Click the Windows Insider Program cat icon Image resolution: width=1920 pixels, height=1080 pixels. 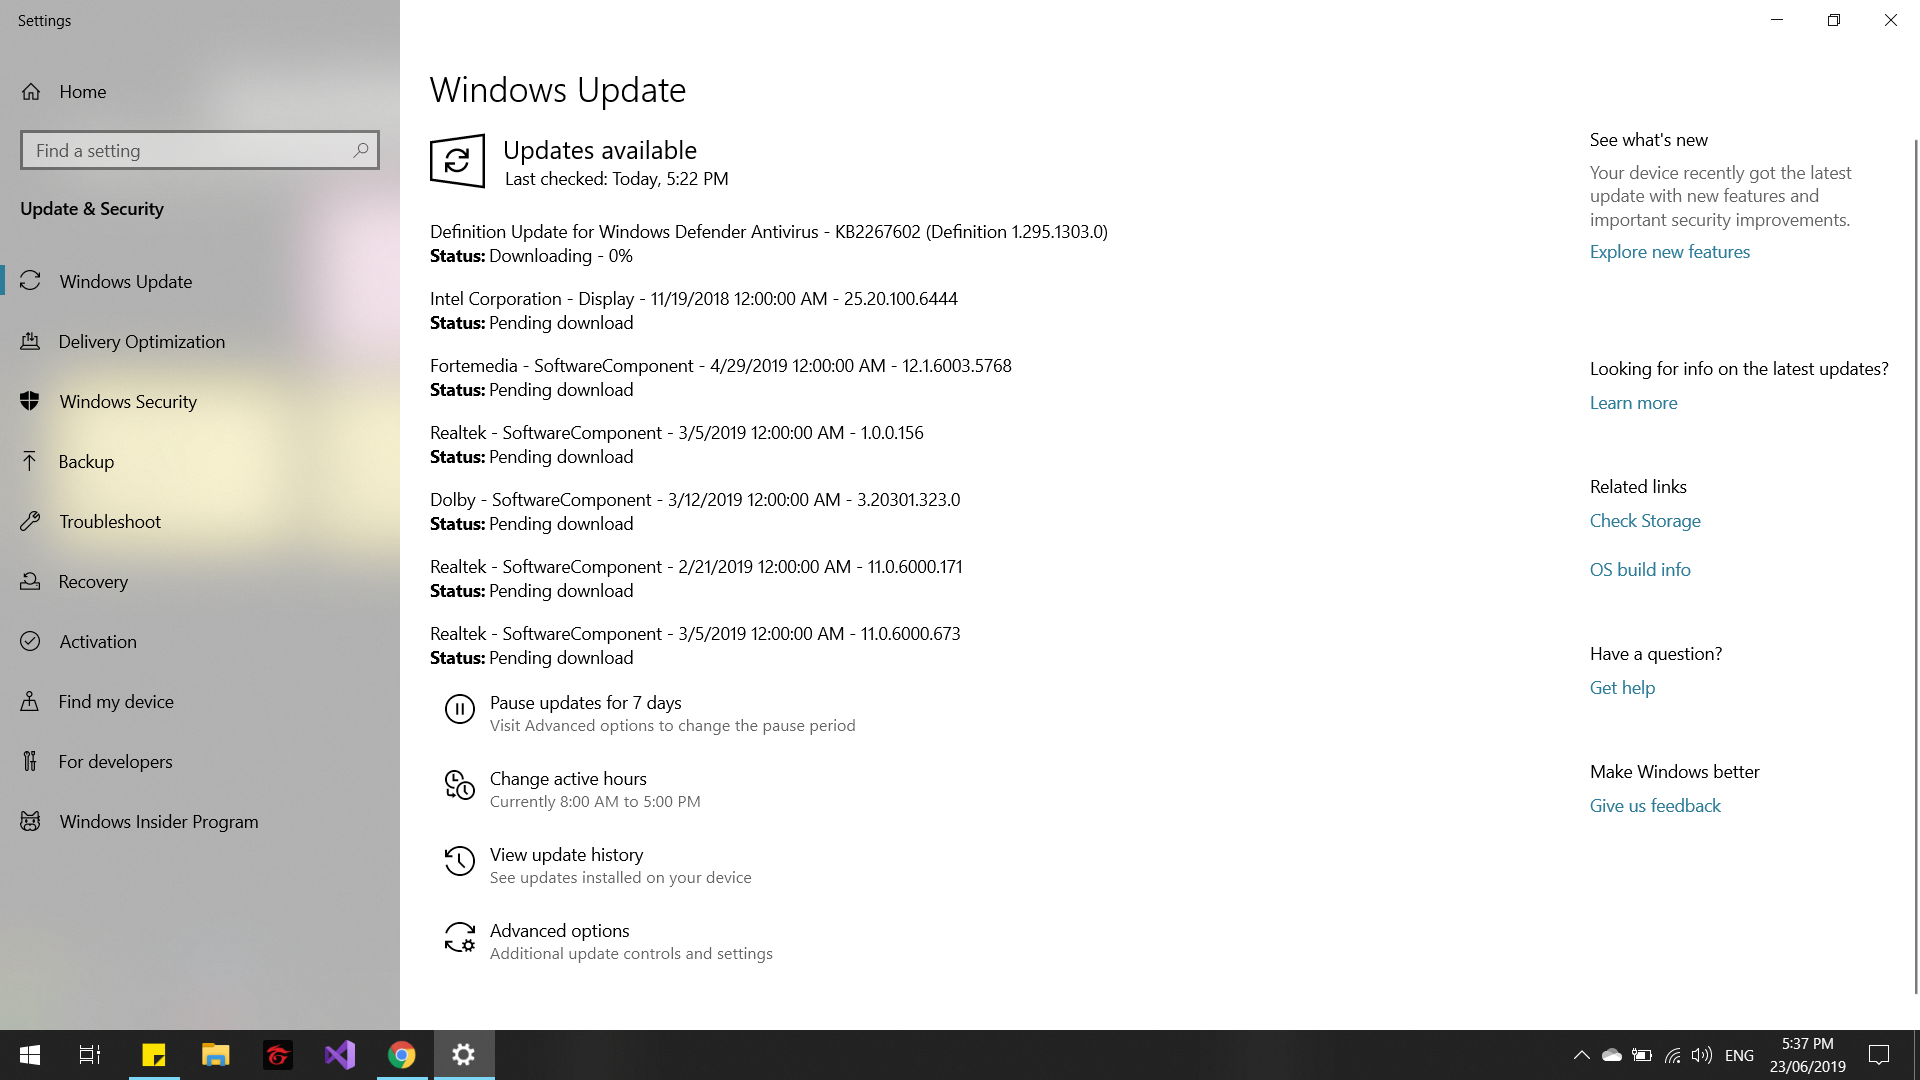[x=30, y=821]
